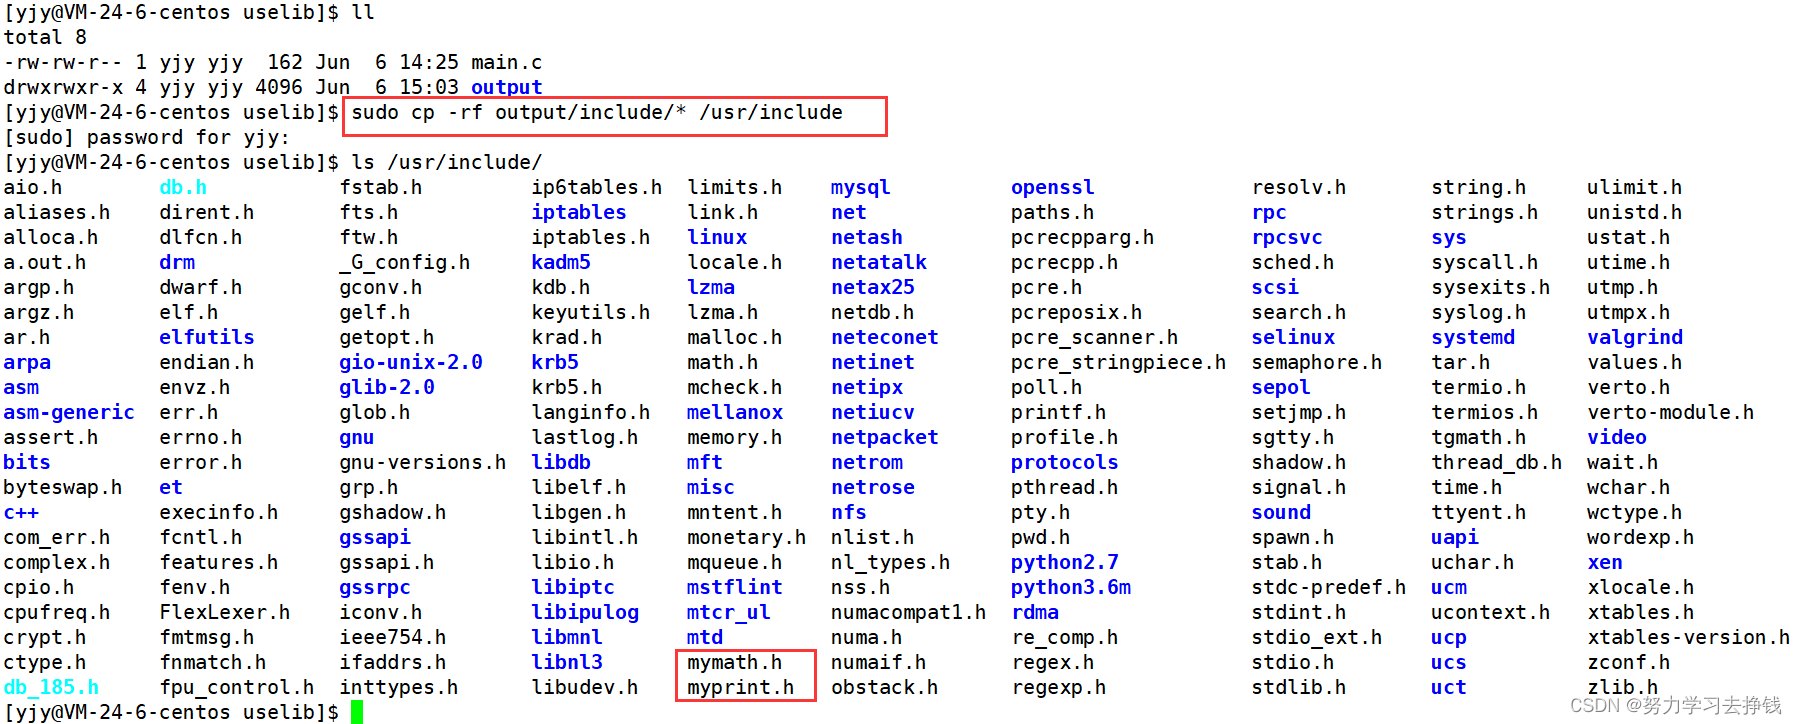Click the 'ls /usr/include/' command text
Screen dimensions: 1797x724
[447, 163]
